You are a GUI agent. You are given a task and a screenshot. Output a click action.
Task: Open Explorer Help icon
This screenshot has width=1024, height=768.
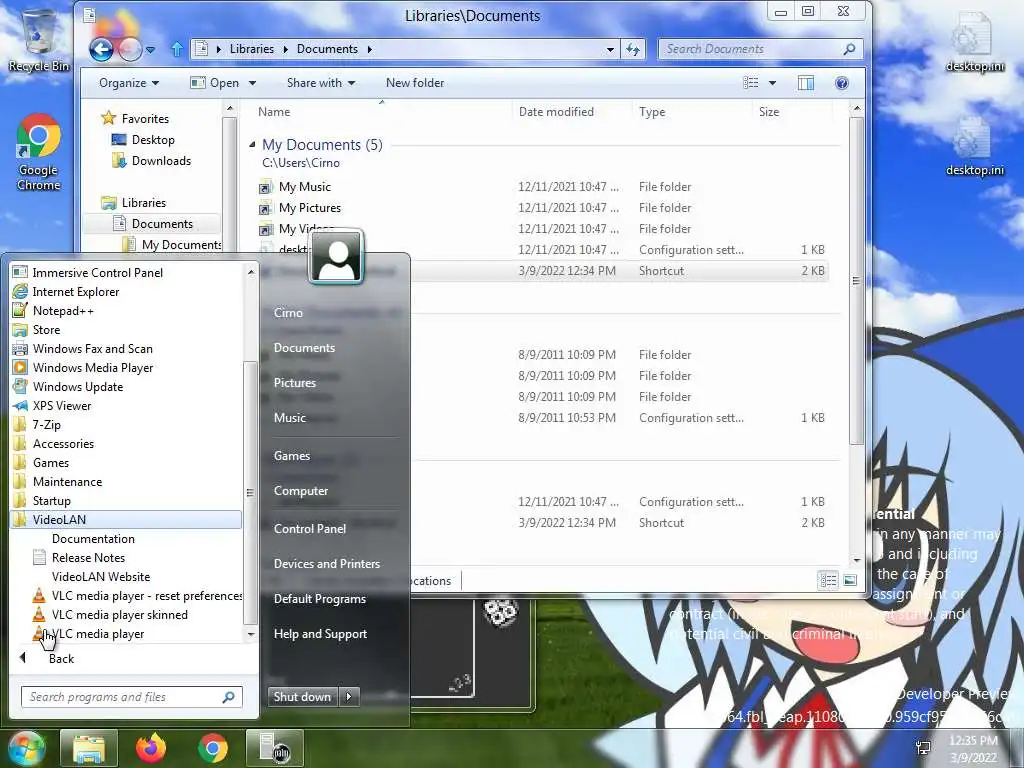(842, 83)
